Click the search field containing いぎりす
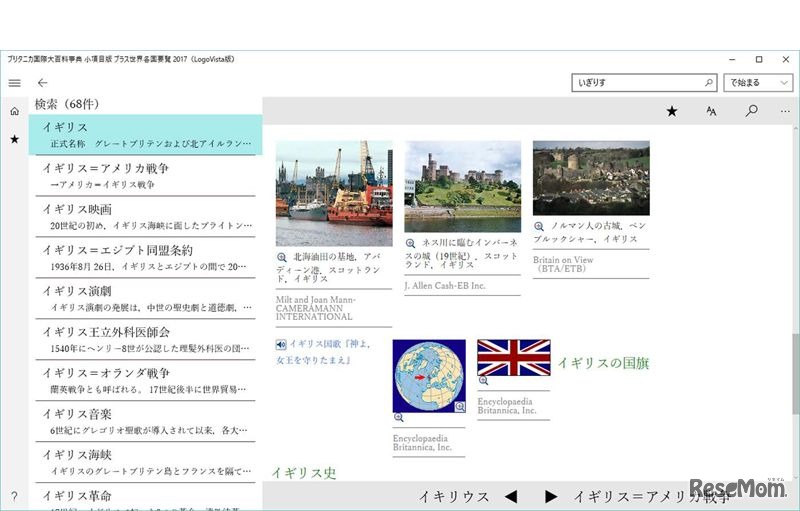Image resolution: width=800 pixels, height=511 pixels. [x=644, y=83]
